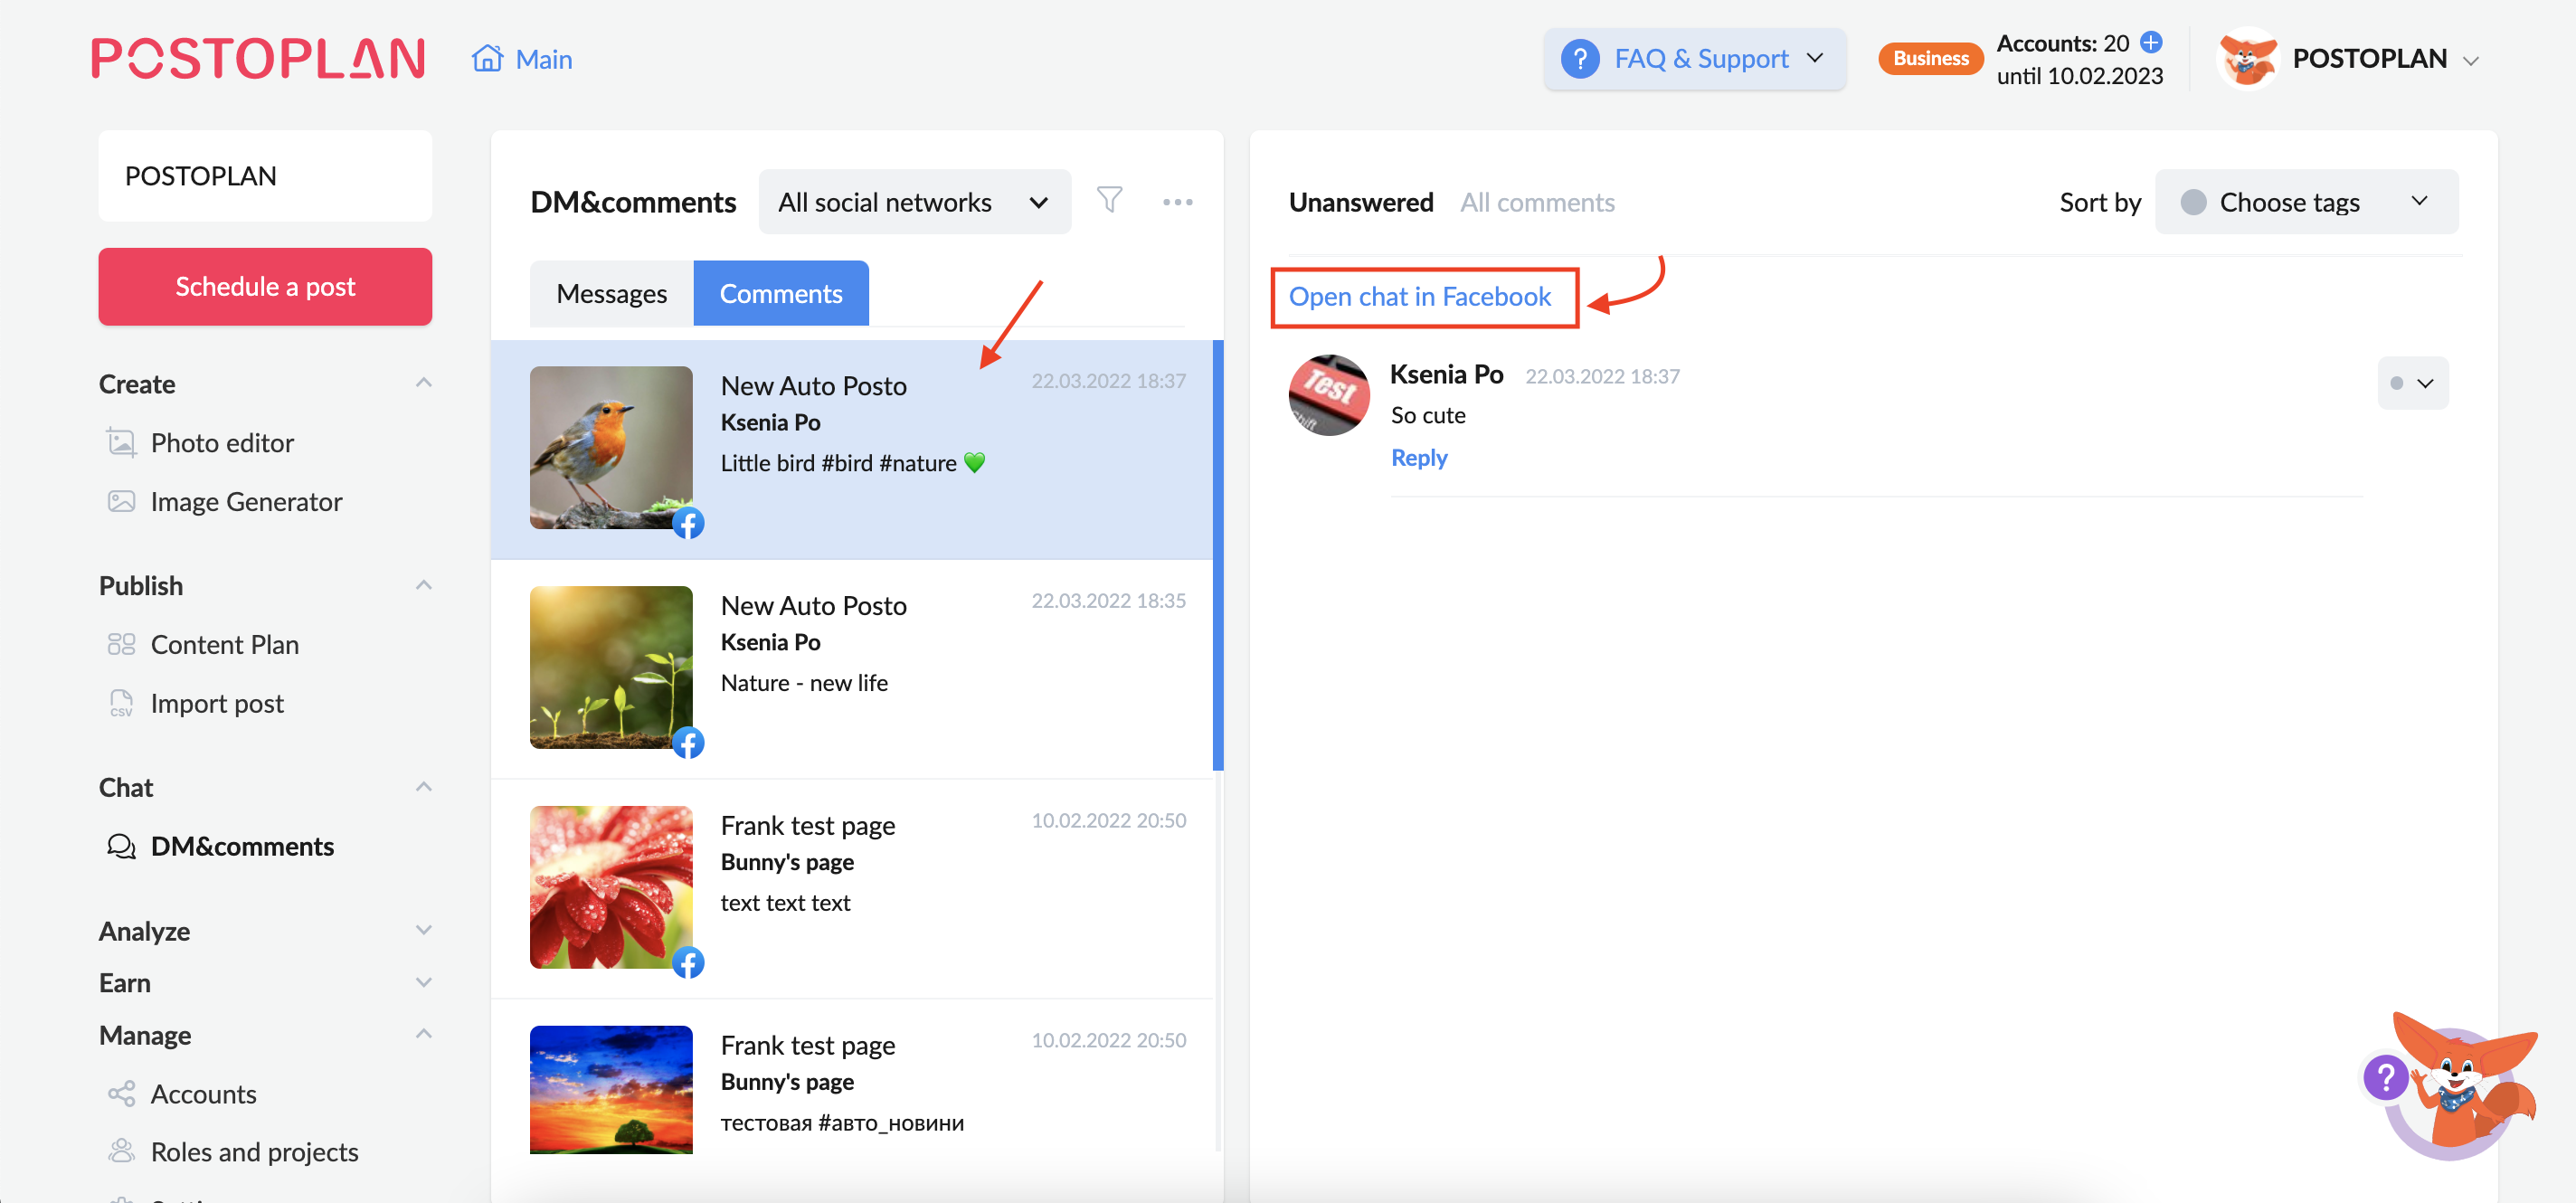Click the comments list scrollbar
This screenshot has width=2576, height=1203.
click(1217, 555)
